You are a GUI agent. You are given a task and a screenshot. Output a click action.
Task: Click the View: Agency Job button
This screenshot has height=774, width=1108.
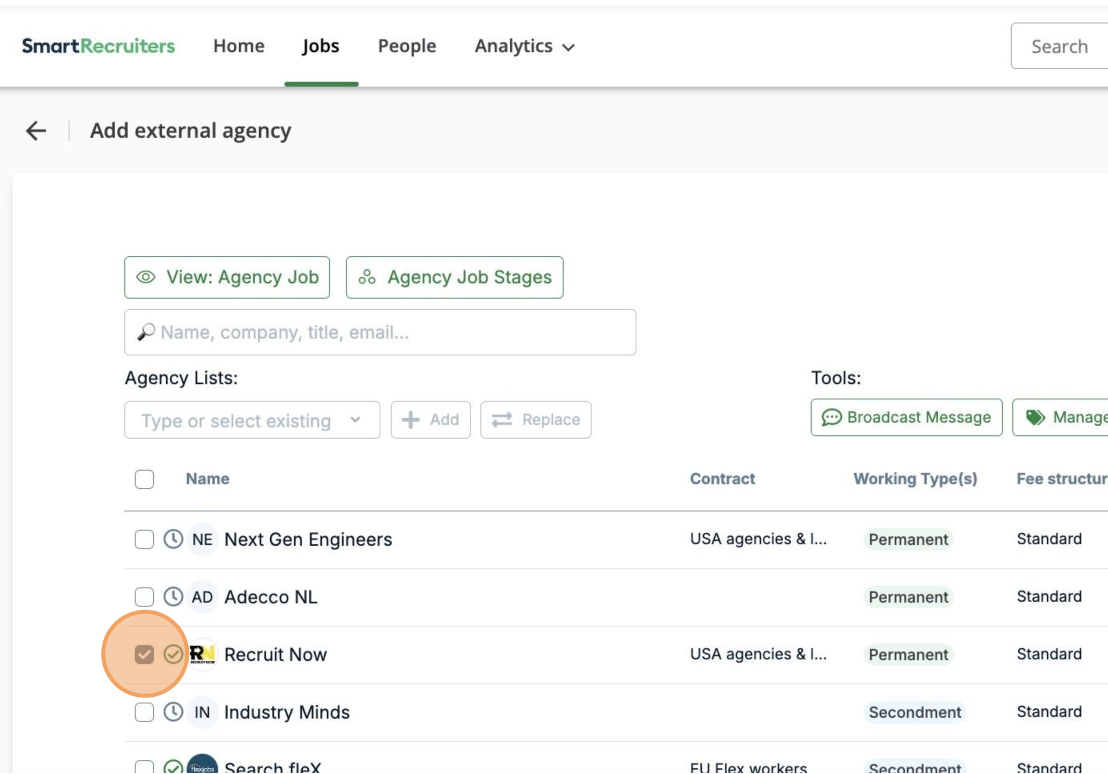click(227, 277)
